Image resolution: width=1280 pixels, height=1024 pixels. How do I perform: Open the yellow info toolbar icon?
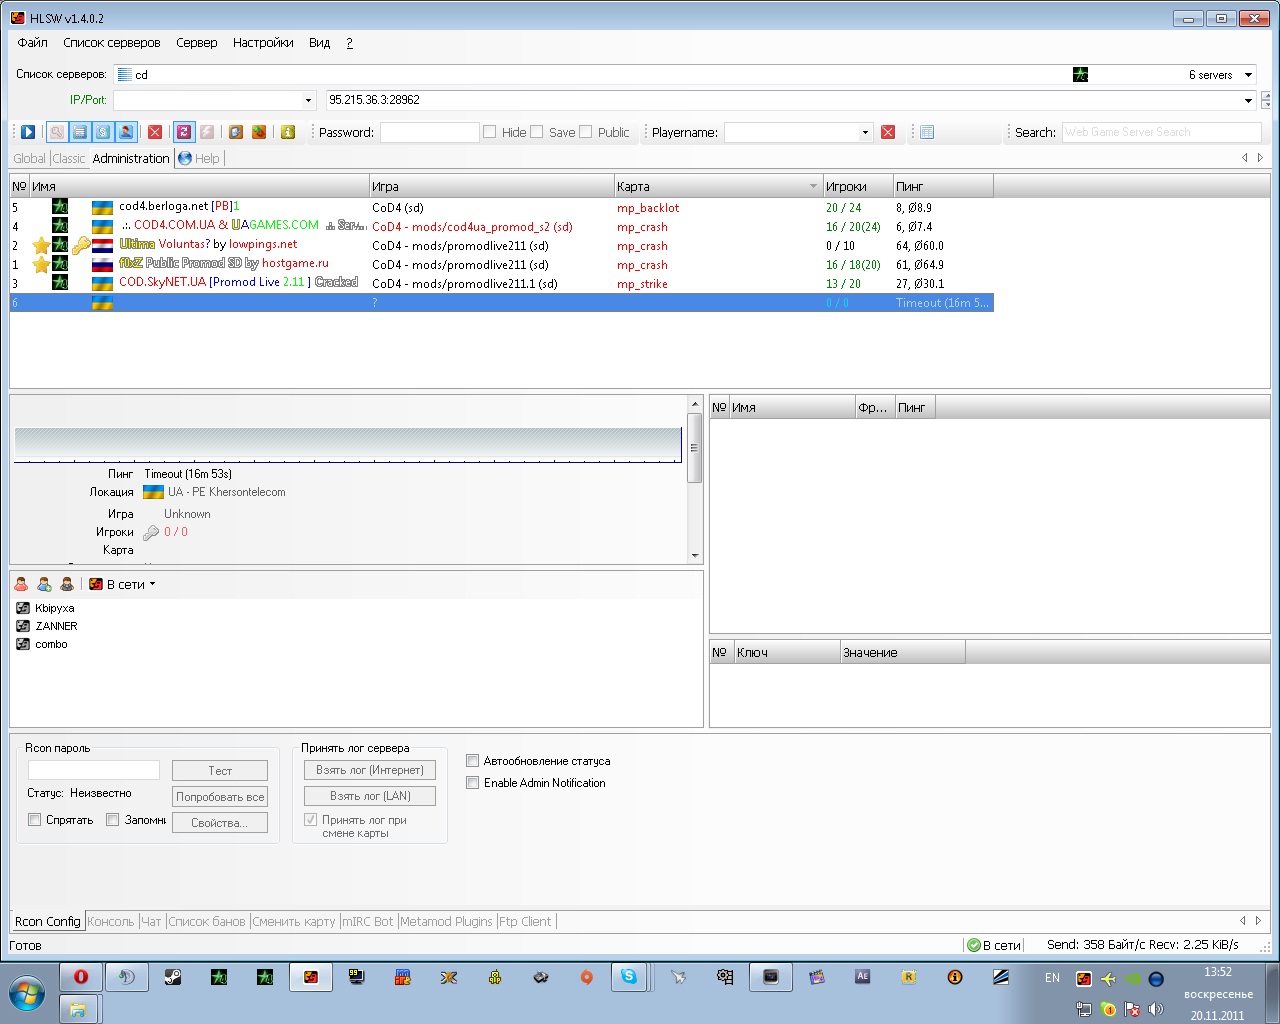pyautogui.click(x=288, y=132)
